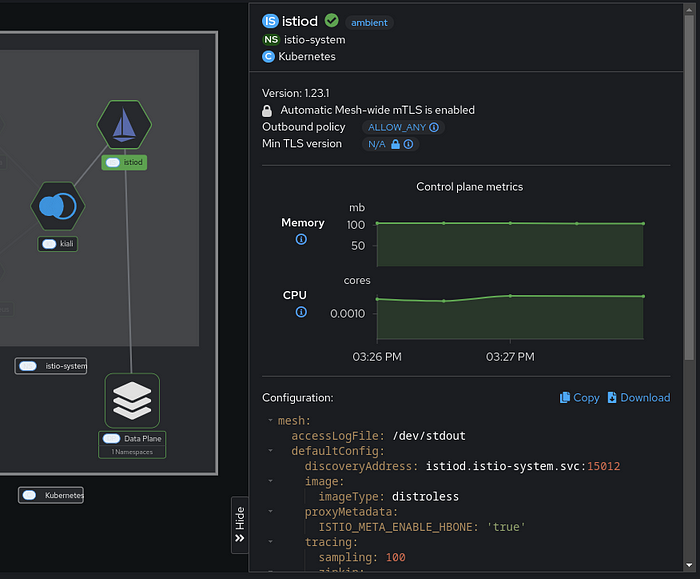This screenshot has height=579, width=700.
Task: Click the mTLS lock icon
Action: pos(267,110)
